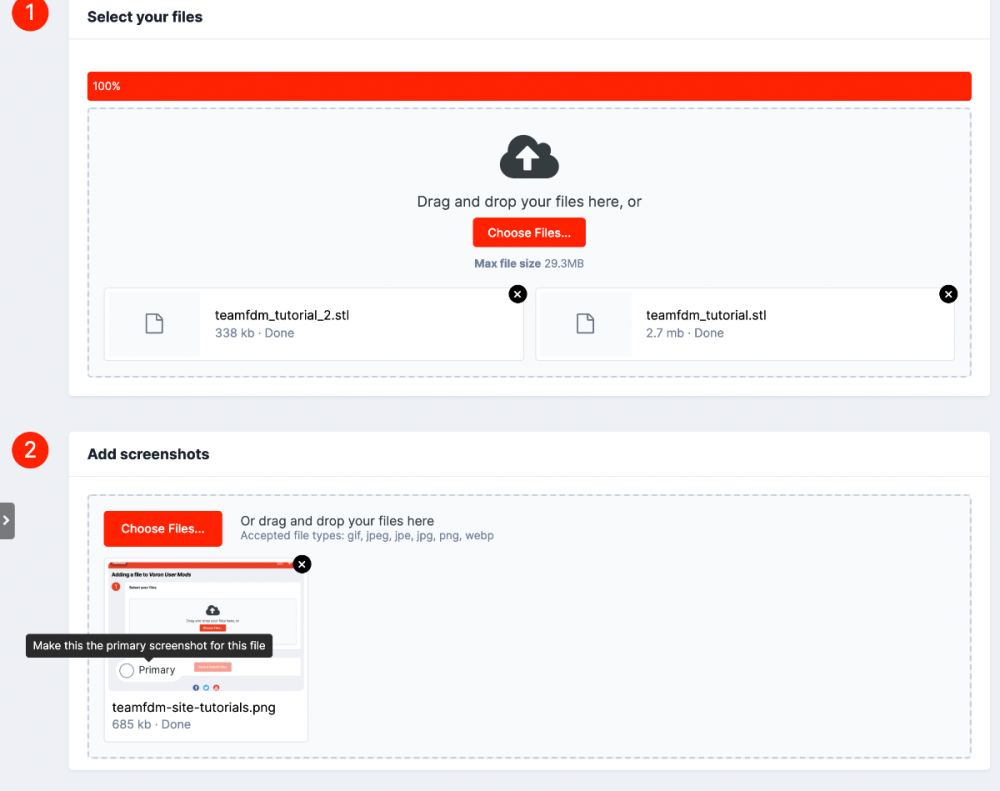Screen dimensions: 1000x791
Task: Delete the teamfdm-site-tutorials.png screenshot via X
Action: 302,564
